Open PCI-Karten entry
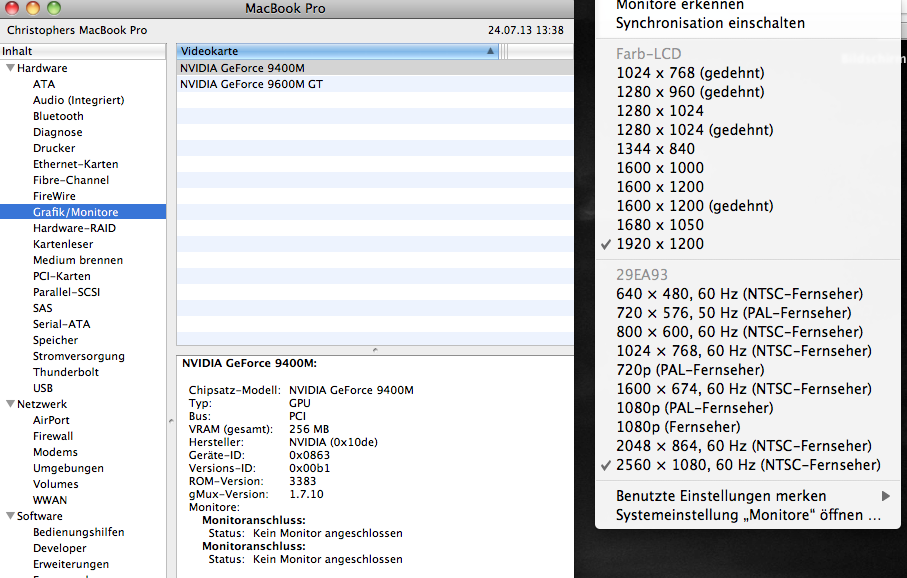The width and height of the screenshot is (907, 578). (61, 276)
